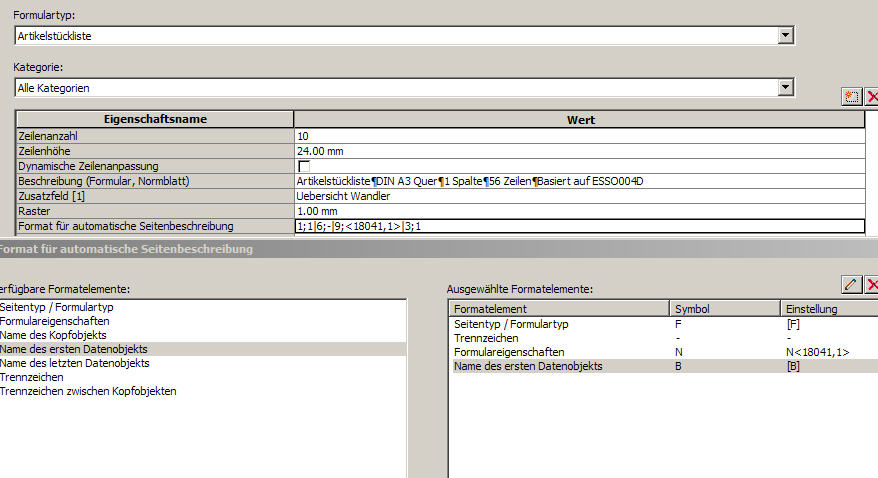Select Name des ersten Datenobjekts in available list
This screenshot has width=878, height=478.
[x=203, y=349]
